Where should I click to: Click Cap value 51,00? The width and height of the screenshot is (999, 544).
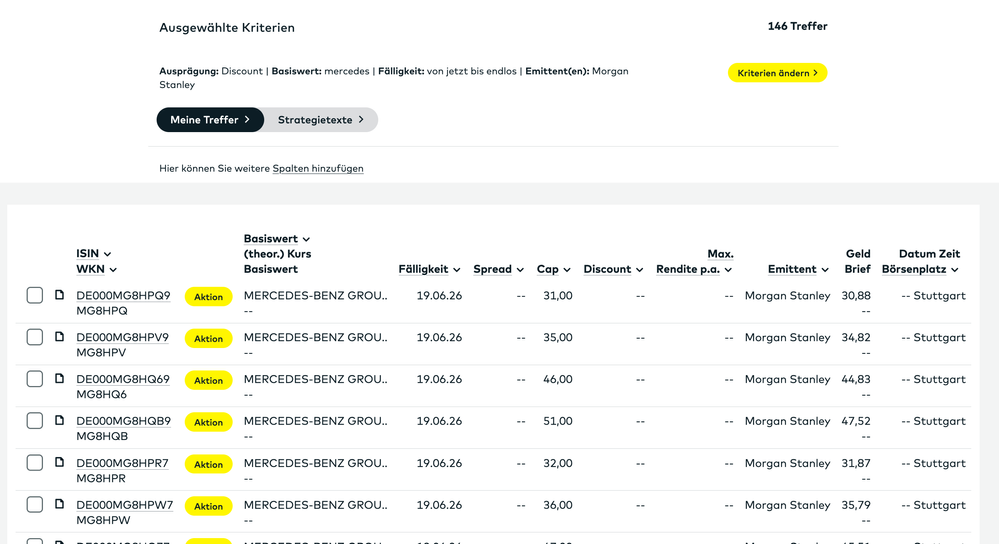[x=557, y=421]
